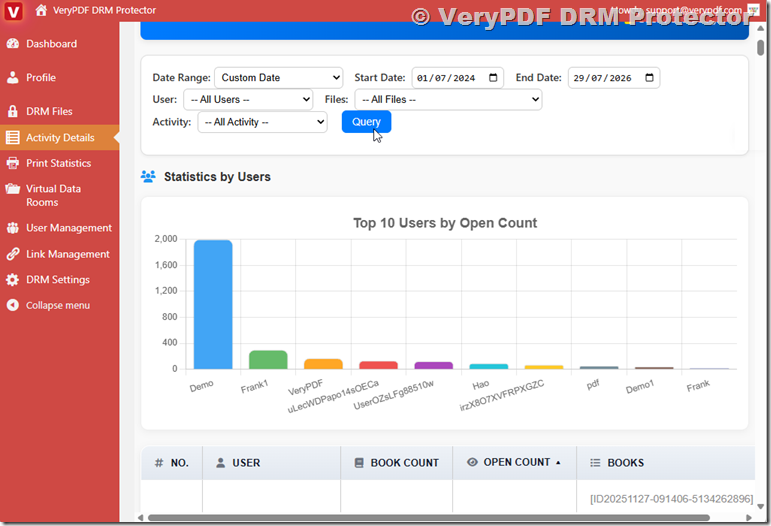Open Link Management in the sidebar

[x=59, y=254]
